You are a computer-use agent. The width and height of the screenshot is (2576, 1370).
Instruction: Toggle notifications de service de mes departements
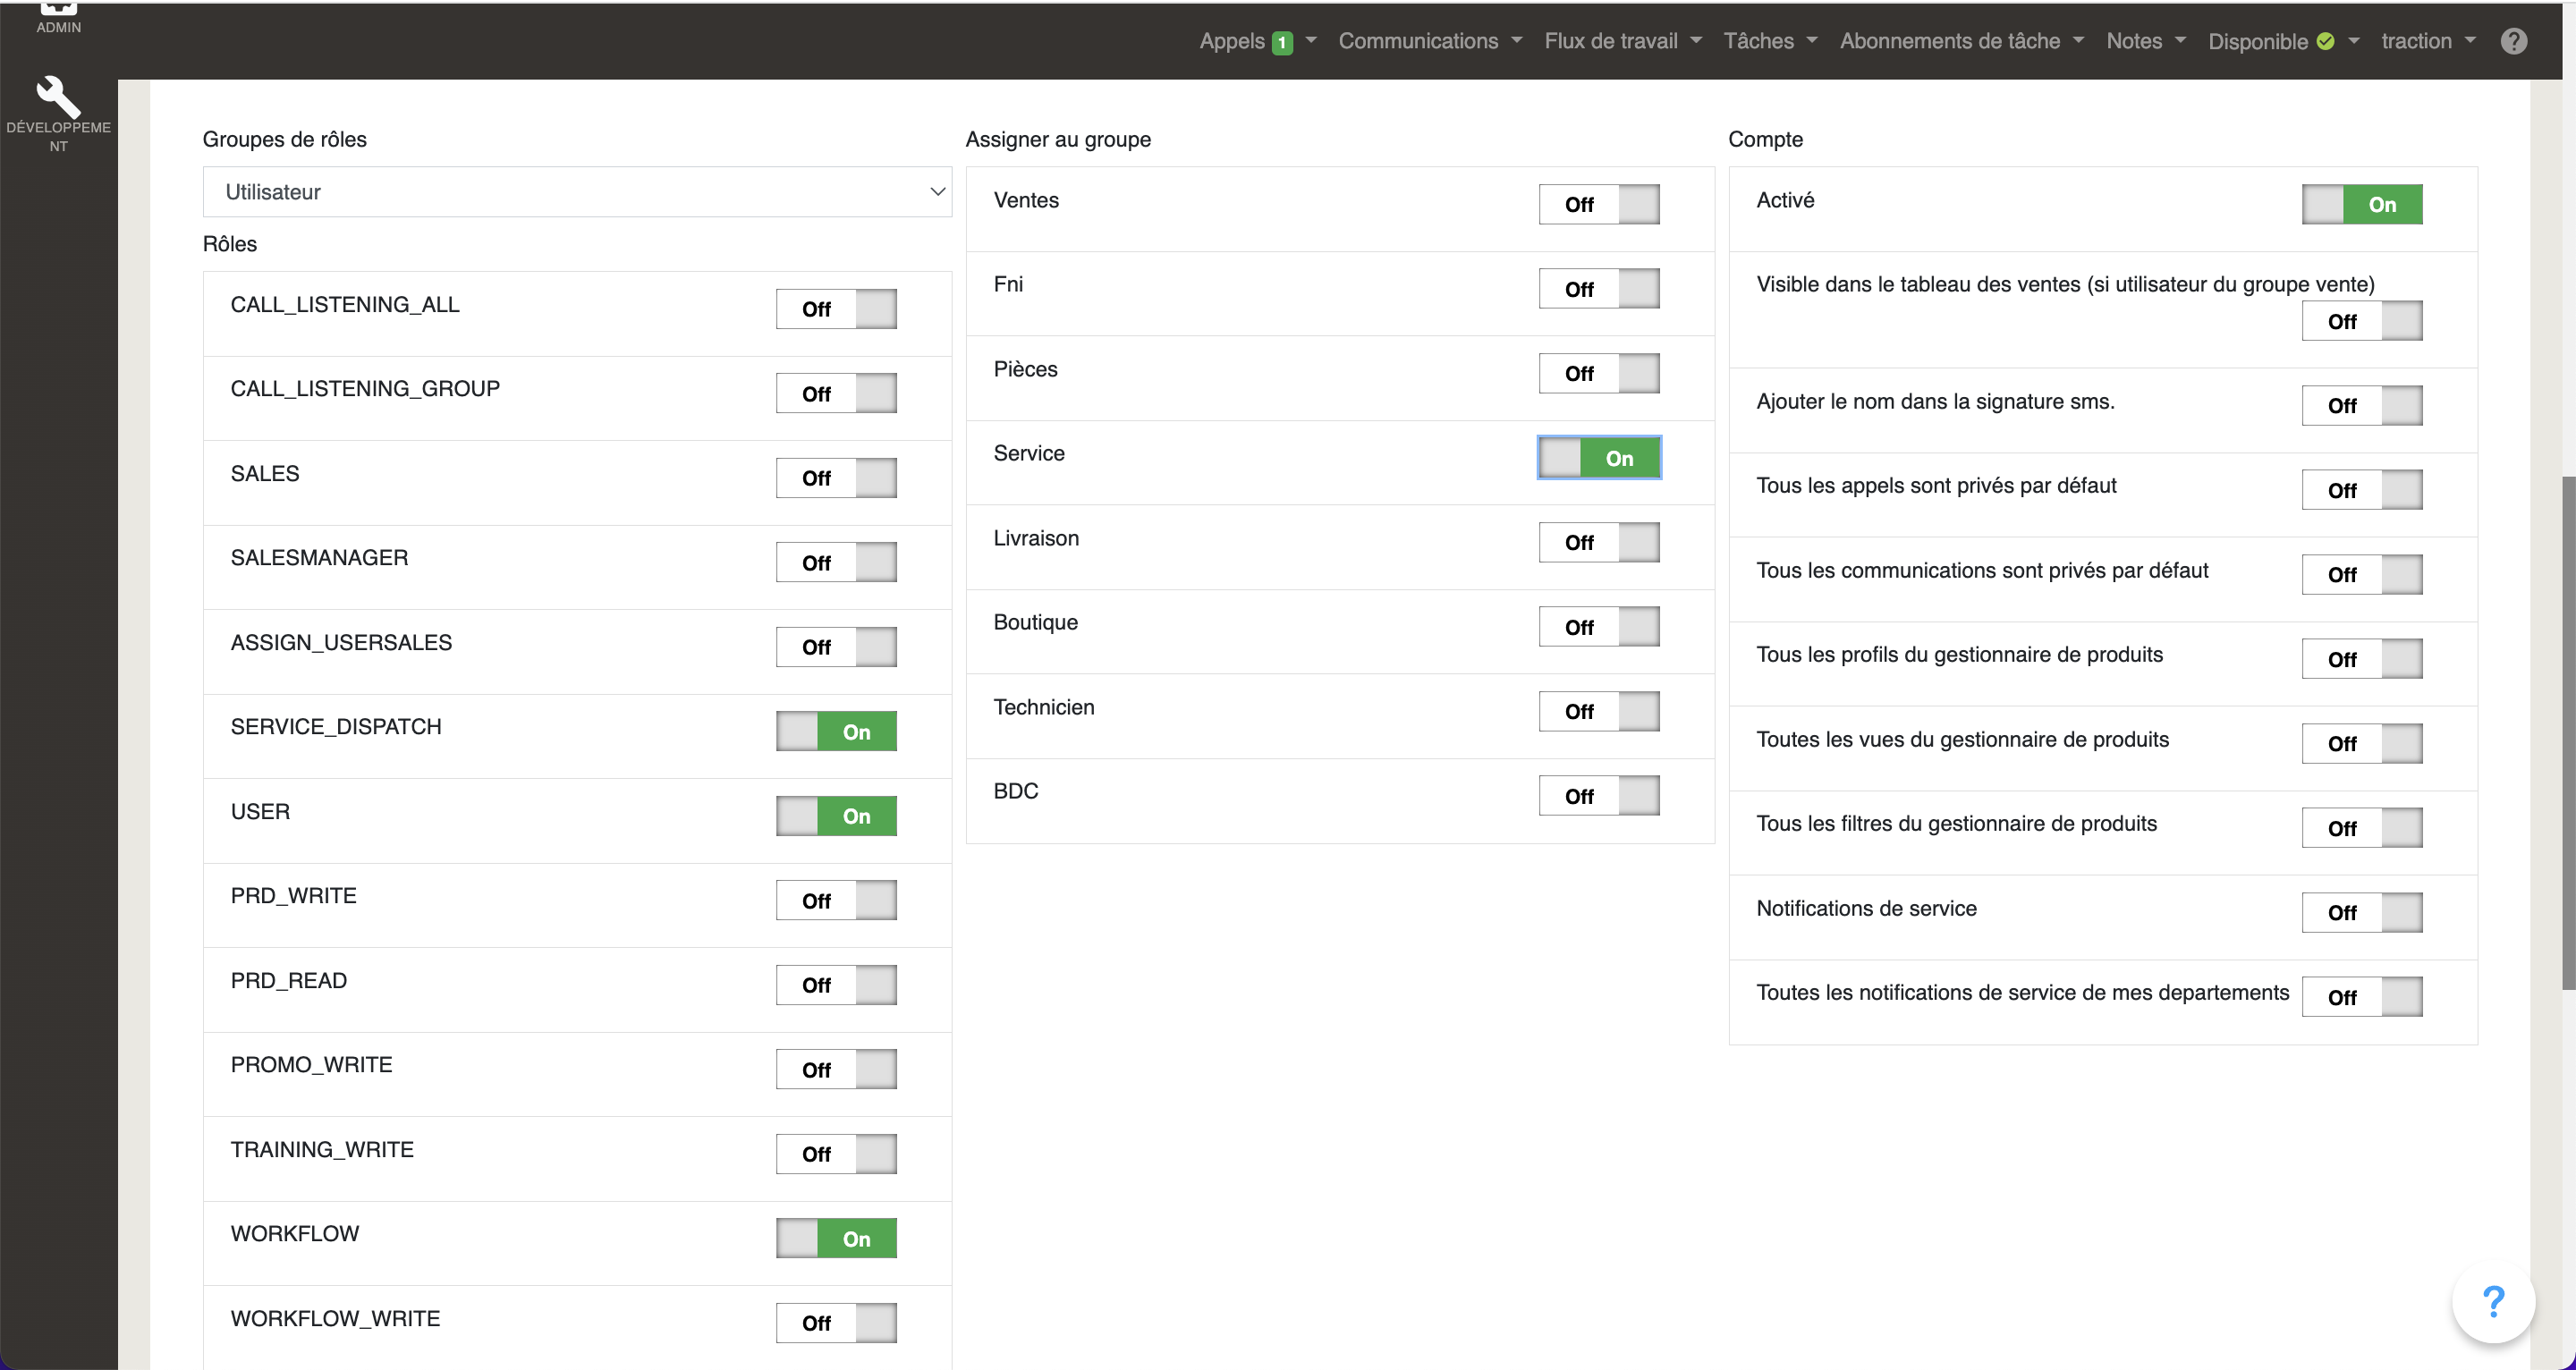(x=2362, y=997)
